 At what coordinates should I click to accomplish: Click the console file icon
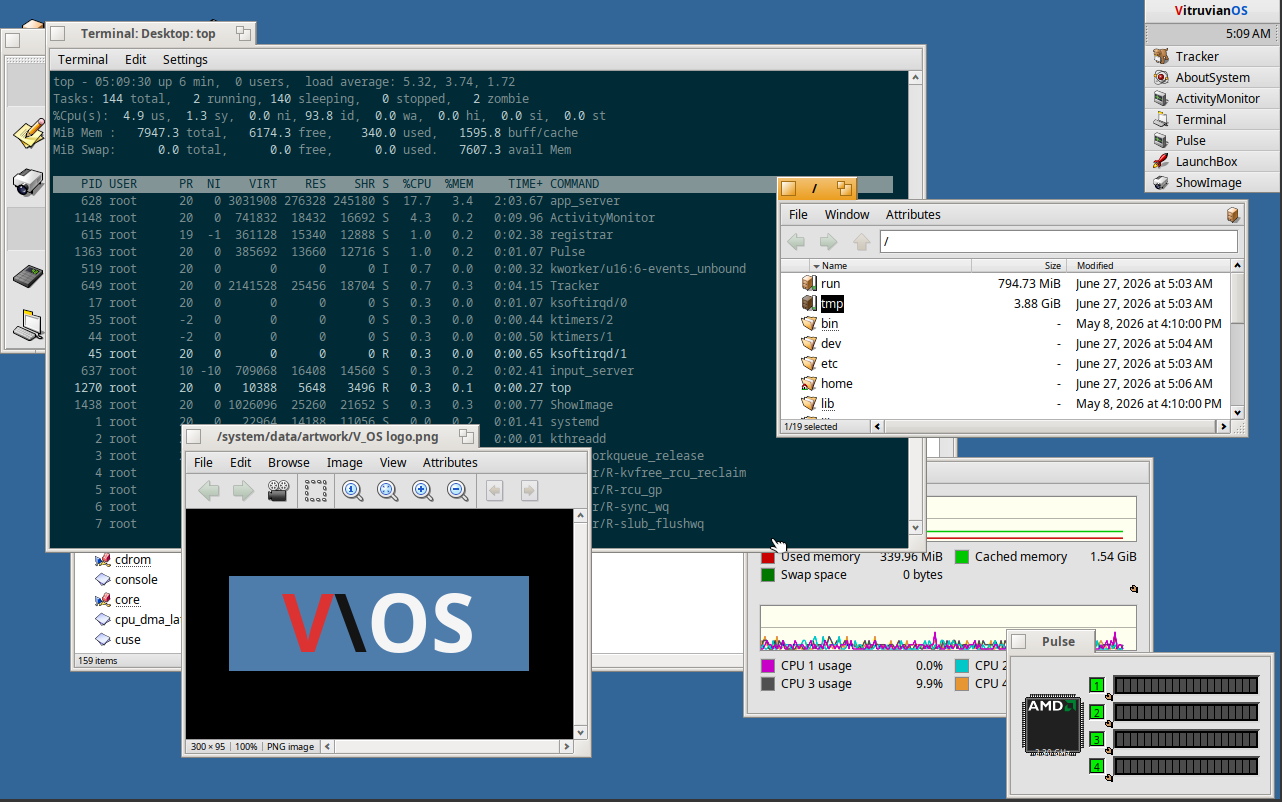coord(102,580)
